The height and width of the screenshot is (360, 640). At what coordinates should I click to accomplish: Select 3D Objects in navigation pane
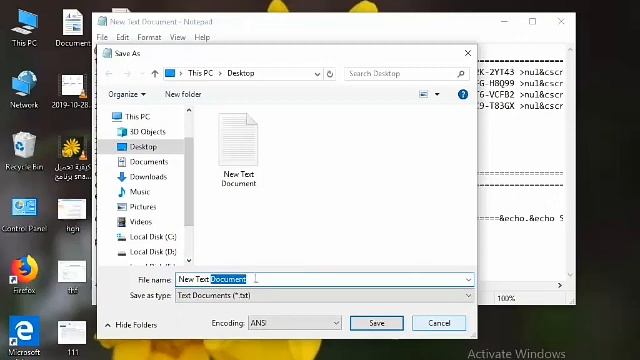(141, 132)
